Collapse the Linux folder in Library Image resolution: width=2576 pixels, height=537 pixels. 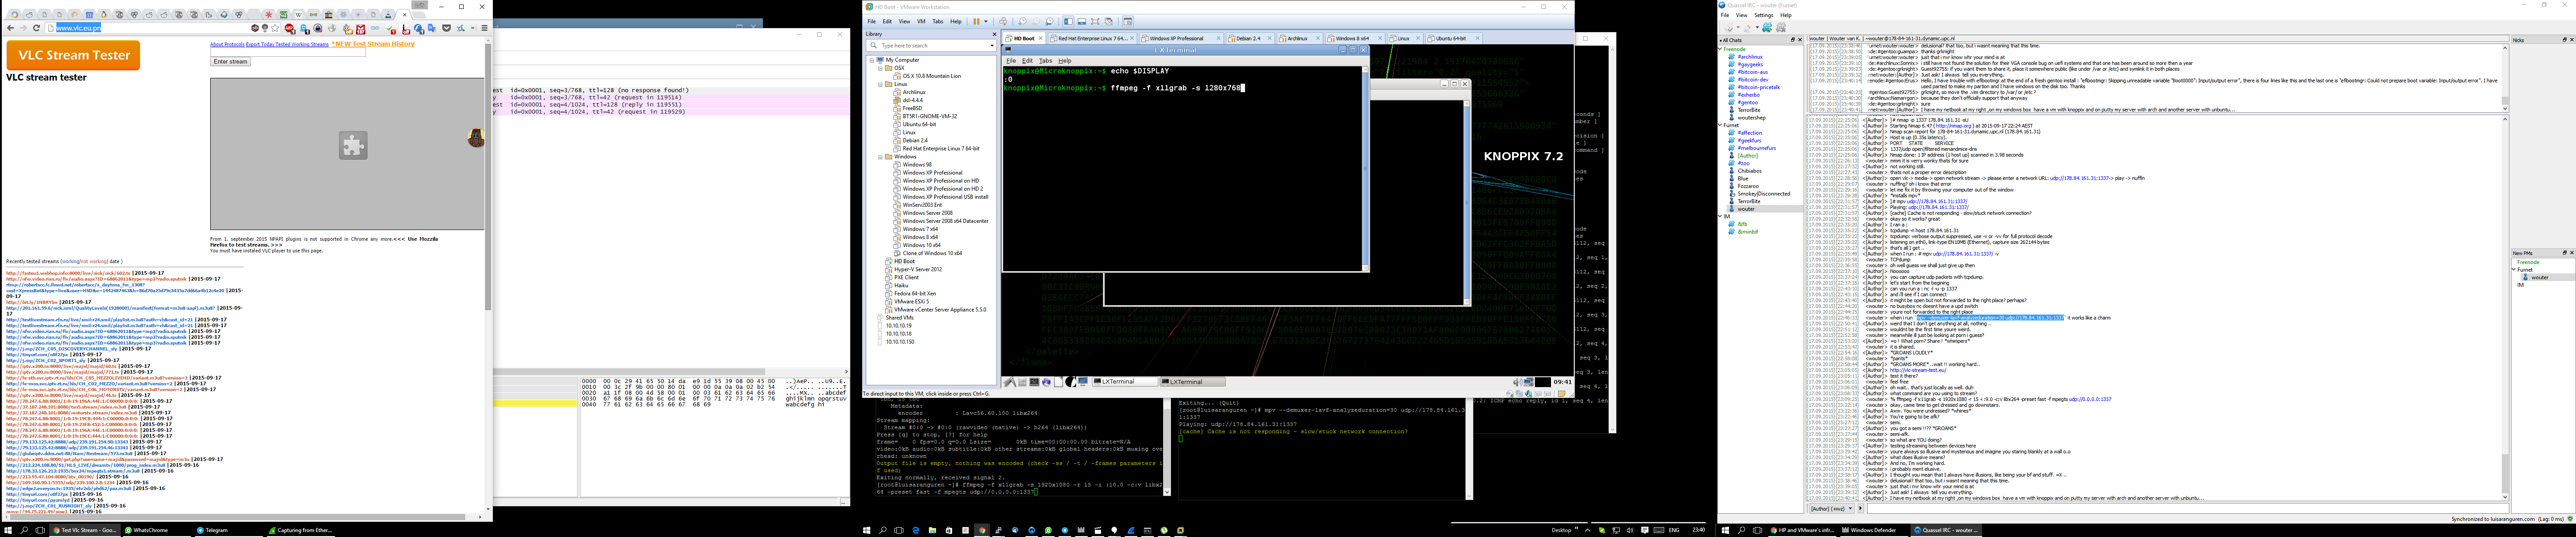(881, 84)
